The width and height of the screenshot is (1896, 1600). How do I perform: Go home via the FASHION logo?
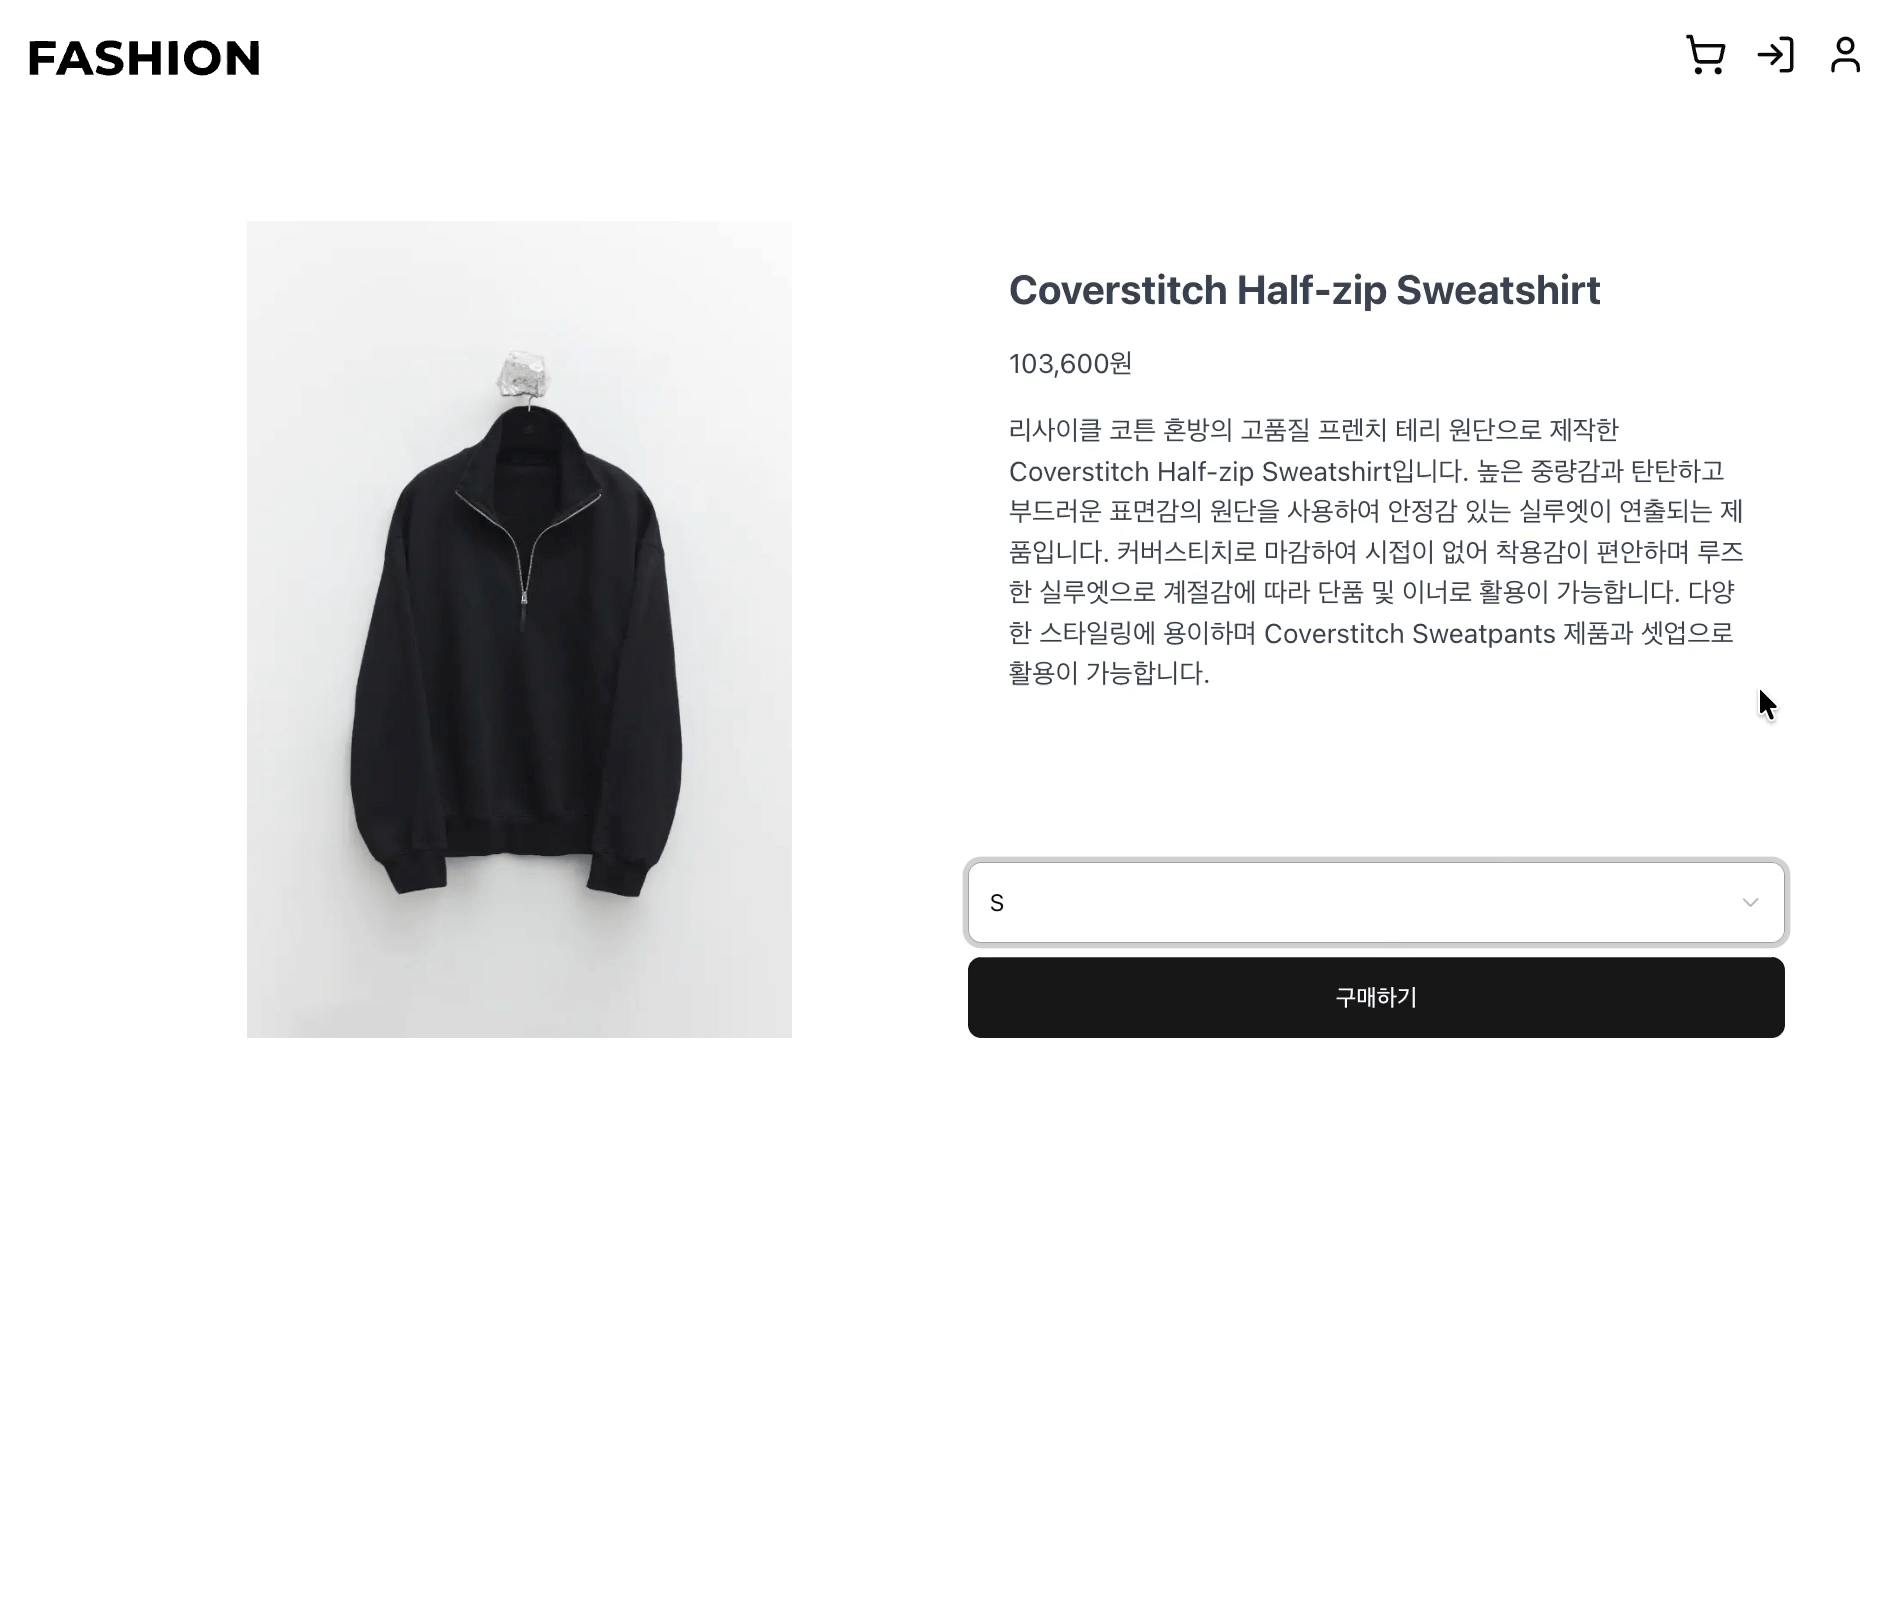click(x=144, y=58)
